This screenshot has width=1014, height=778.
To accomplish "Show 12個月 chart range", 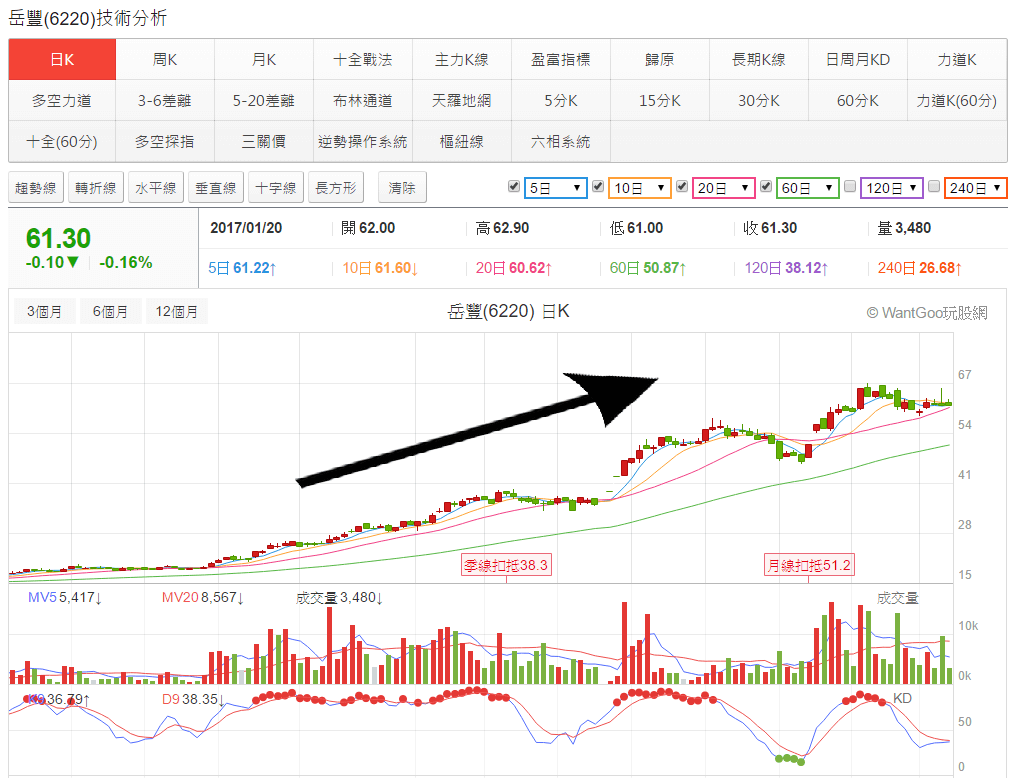I will pyautogui.click(x=177, y=310).
